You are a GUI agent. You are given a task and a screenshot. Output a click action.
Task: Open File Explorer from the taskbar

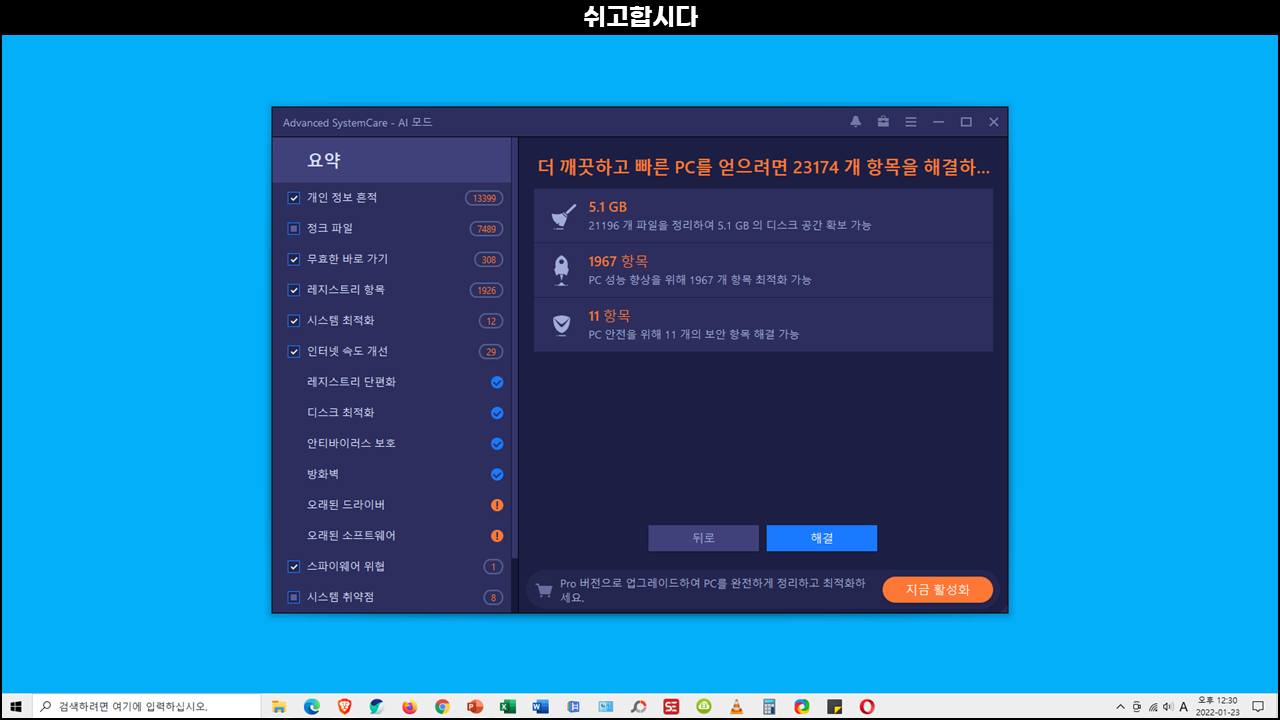point(279,706)
